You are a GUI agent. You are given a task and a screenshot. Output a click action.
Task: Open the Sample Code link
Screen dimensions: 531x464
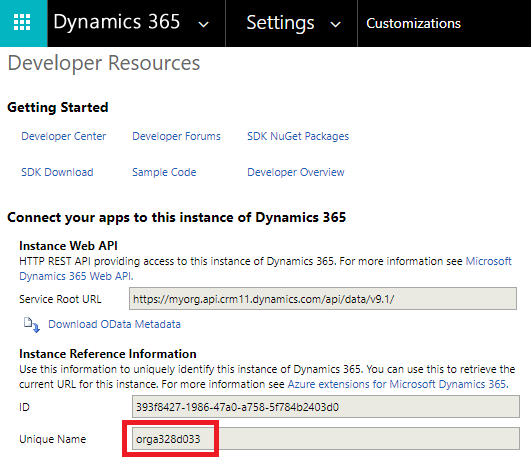164,172
